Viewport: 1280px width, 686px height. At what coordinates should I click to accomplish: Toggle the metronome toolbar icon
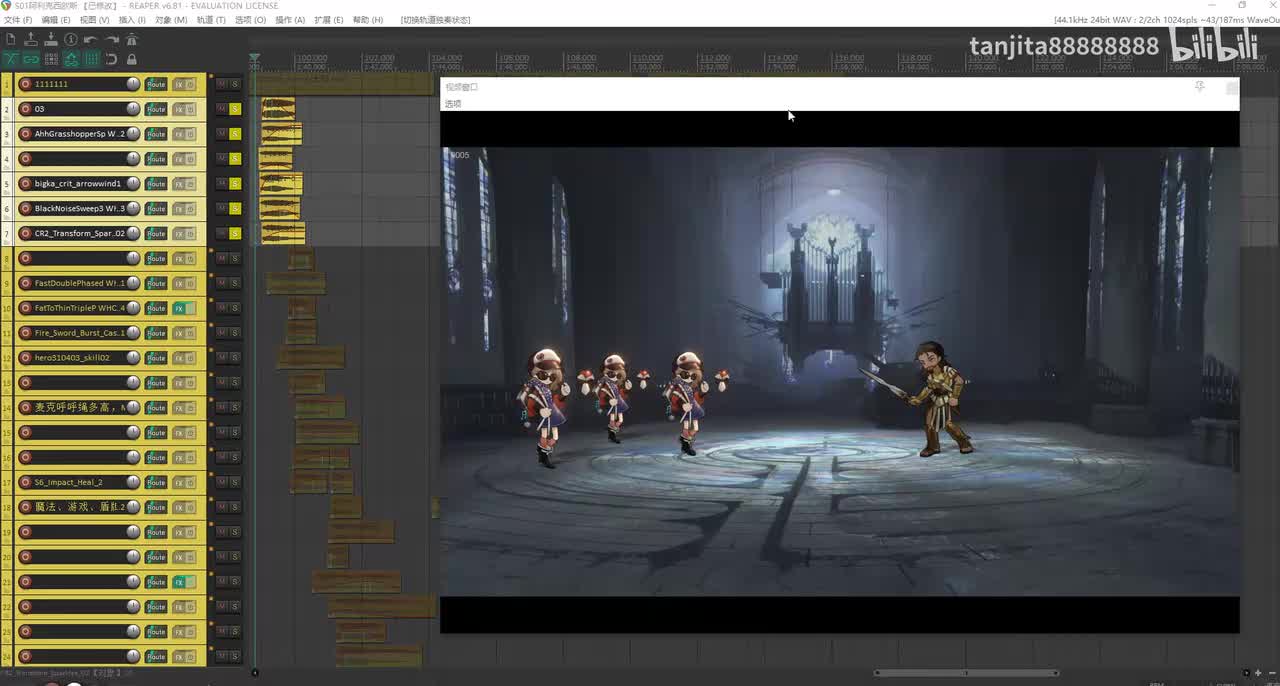(x=131, y=39)
